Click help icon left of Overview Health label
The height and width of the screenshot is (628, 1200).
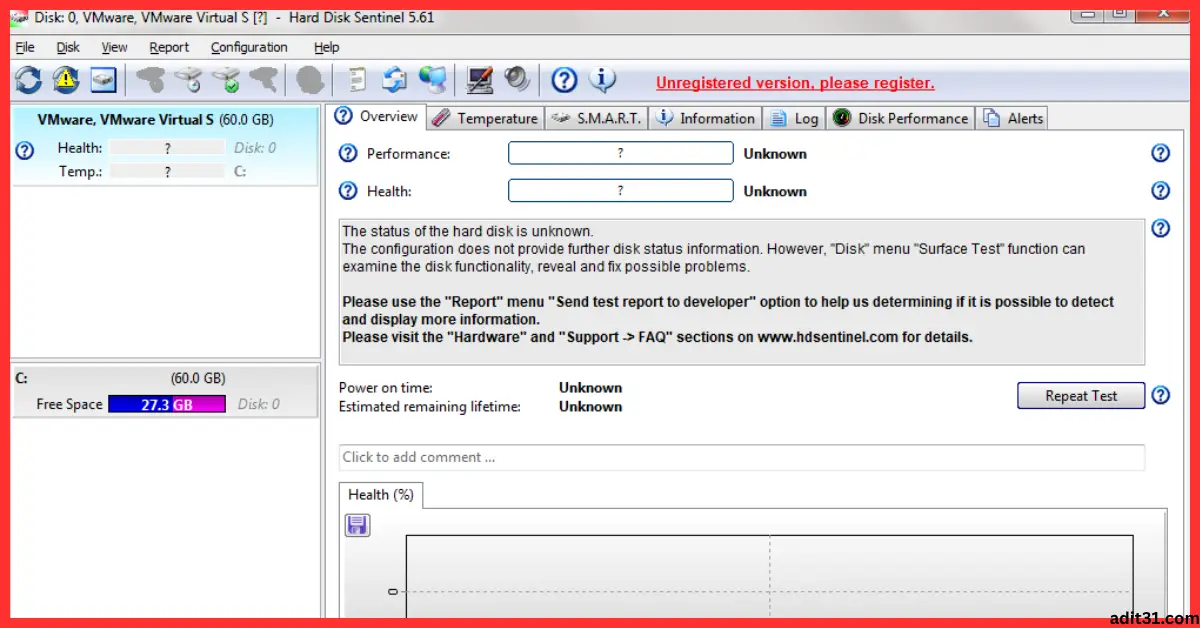click(348, 191)
